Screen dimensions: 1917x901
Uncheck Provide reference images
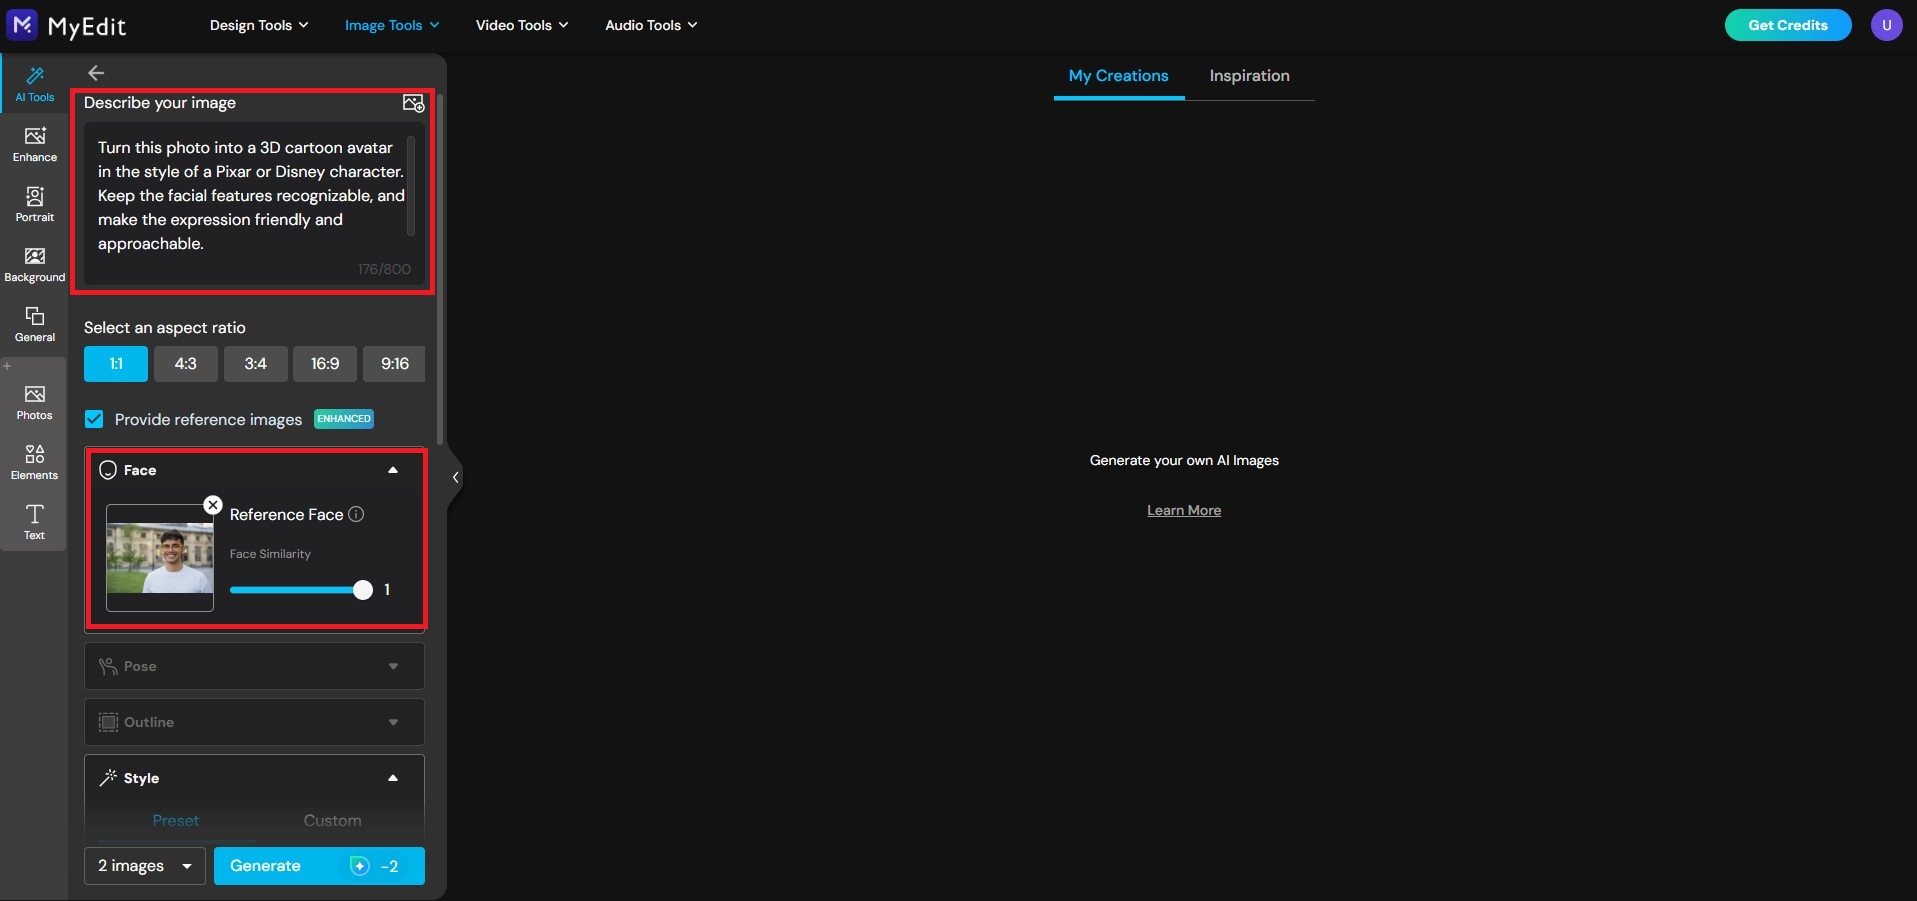pyautogui.click(x=94, y=419)
